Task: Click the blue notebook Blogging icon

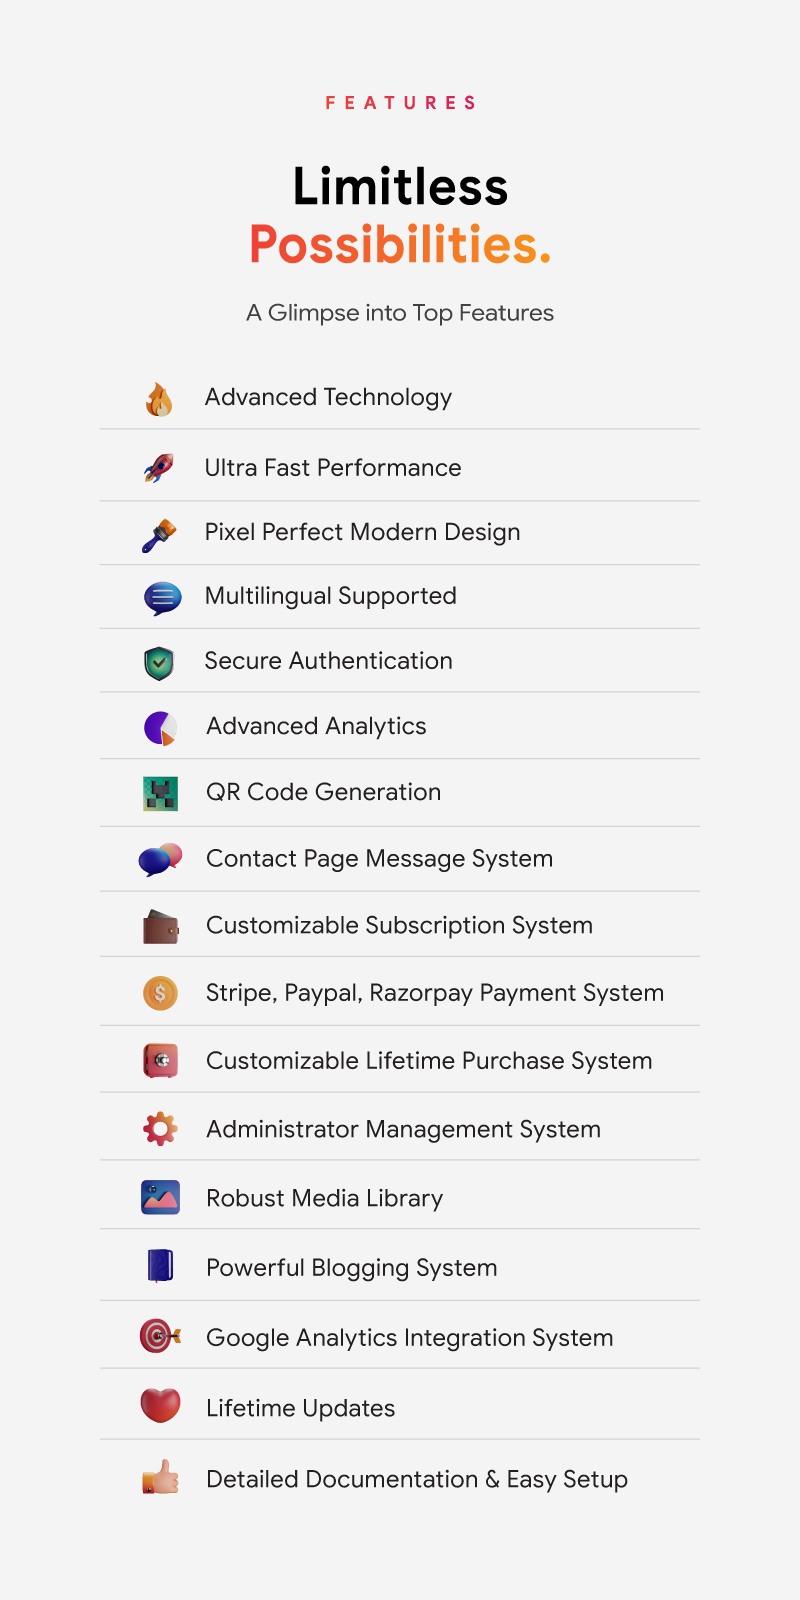Action: coord(160,1266)
